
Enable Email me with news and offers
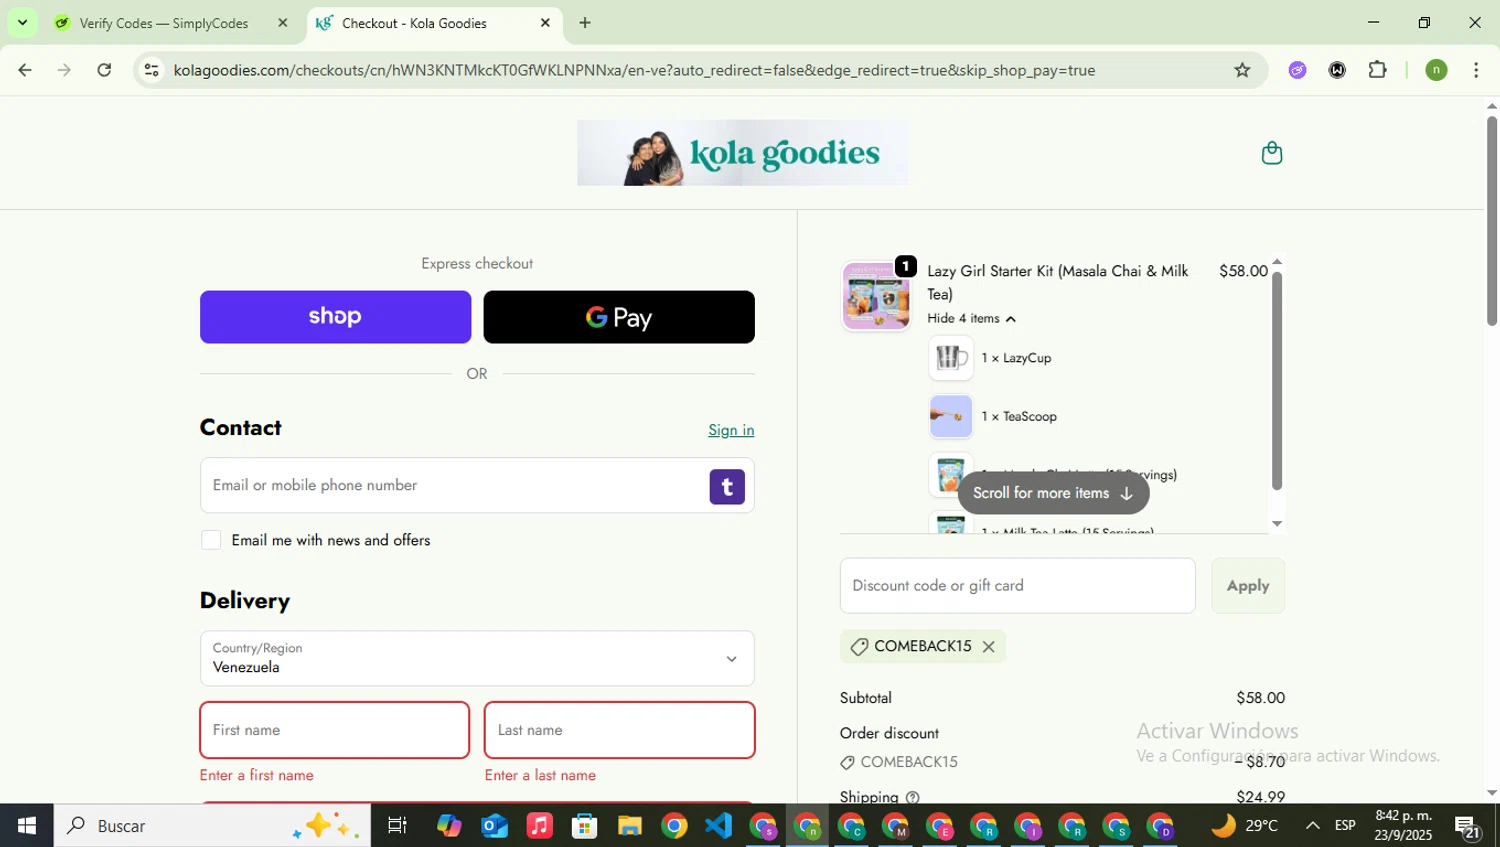[x=211, y=540]
